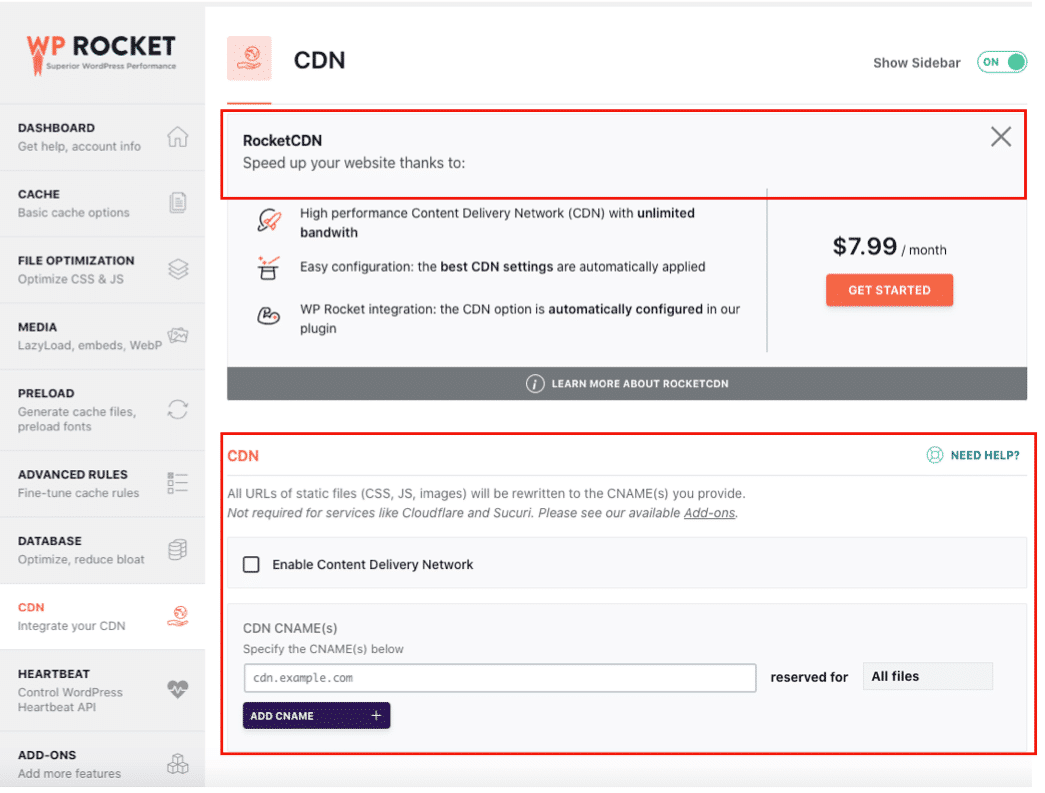Viewport: 1045px width, 793px height.
Task: Click the Heartbeat heart icon in sidebar
Action: (178, 690)
